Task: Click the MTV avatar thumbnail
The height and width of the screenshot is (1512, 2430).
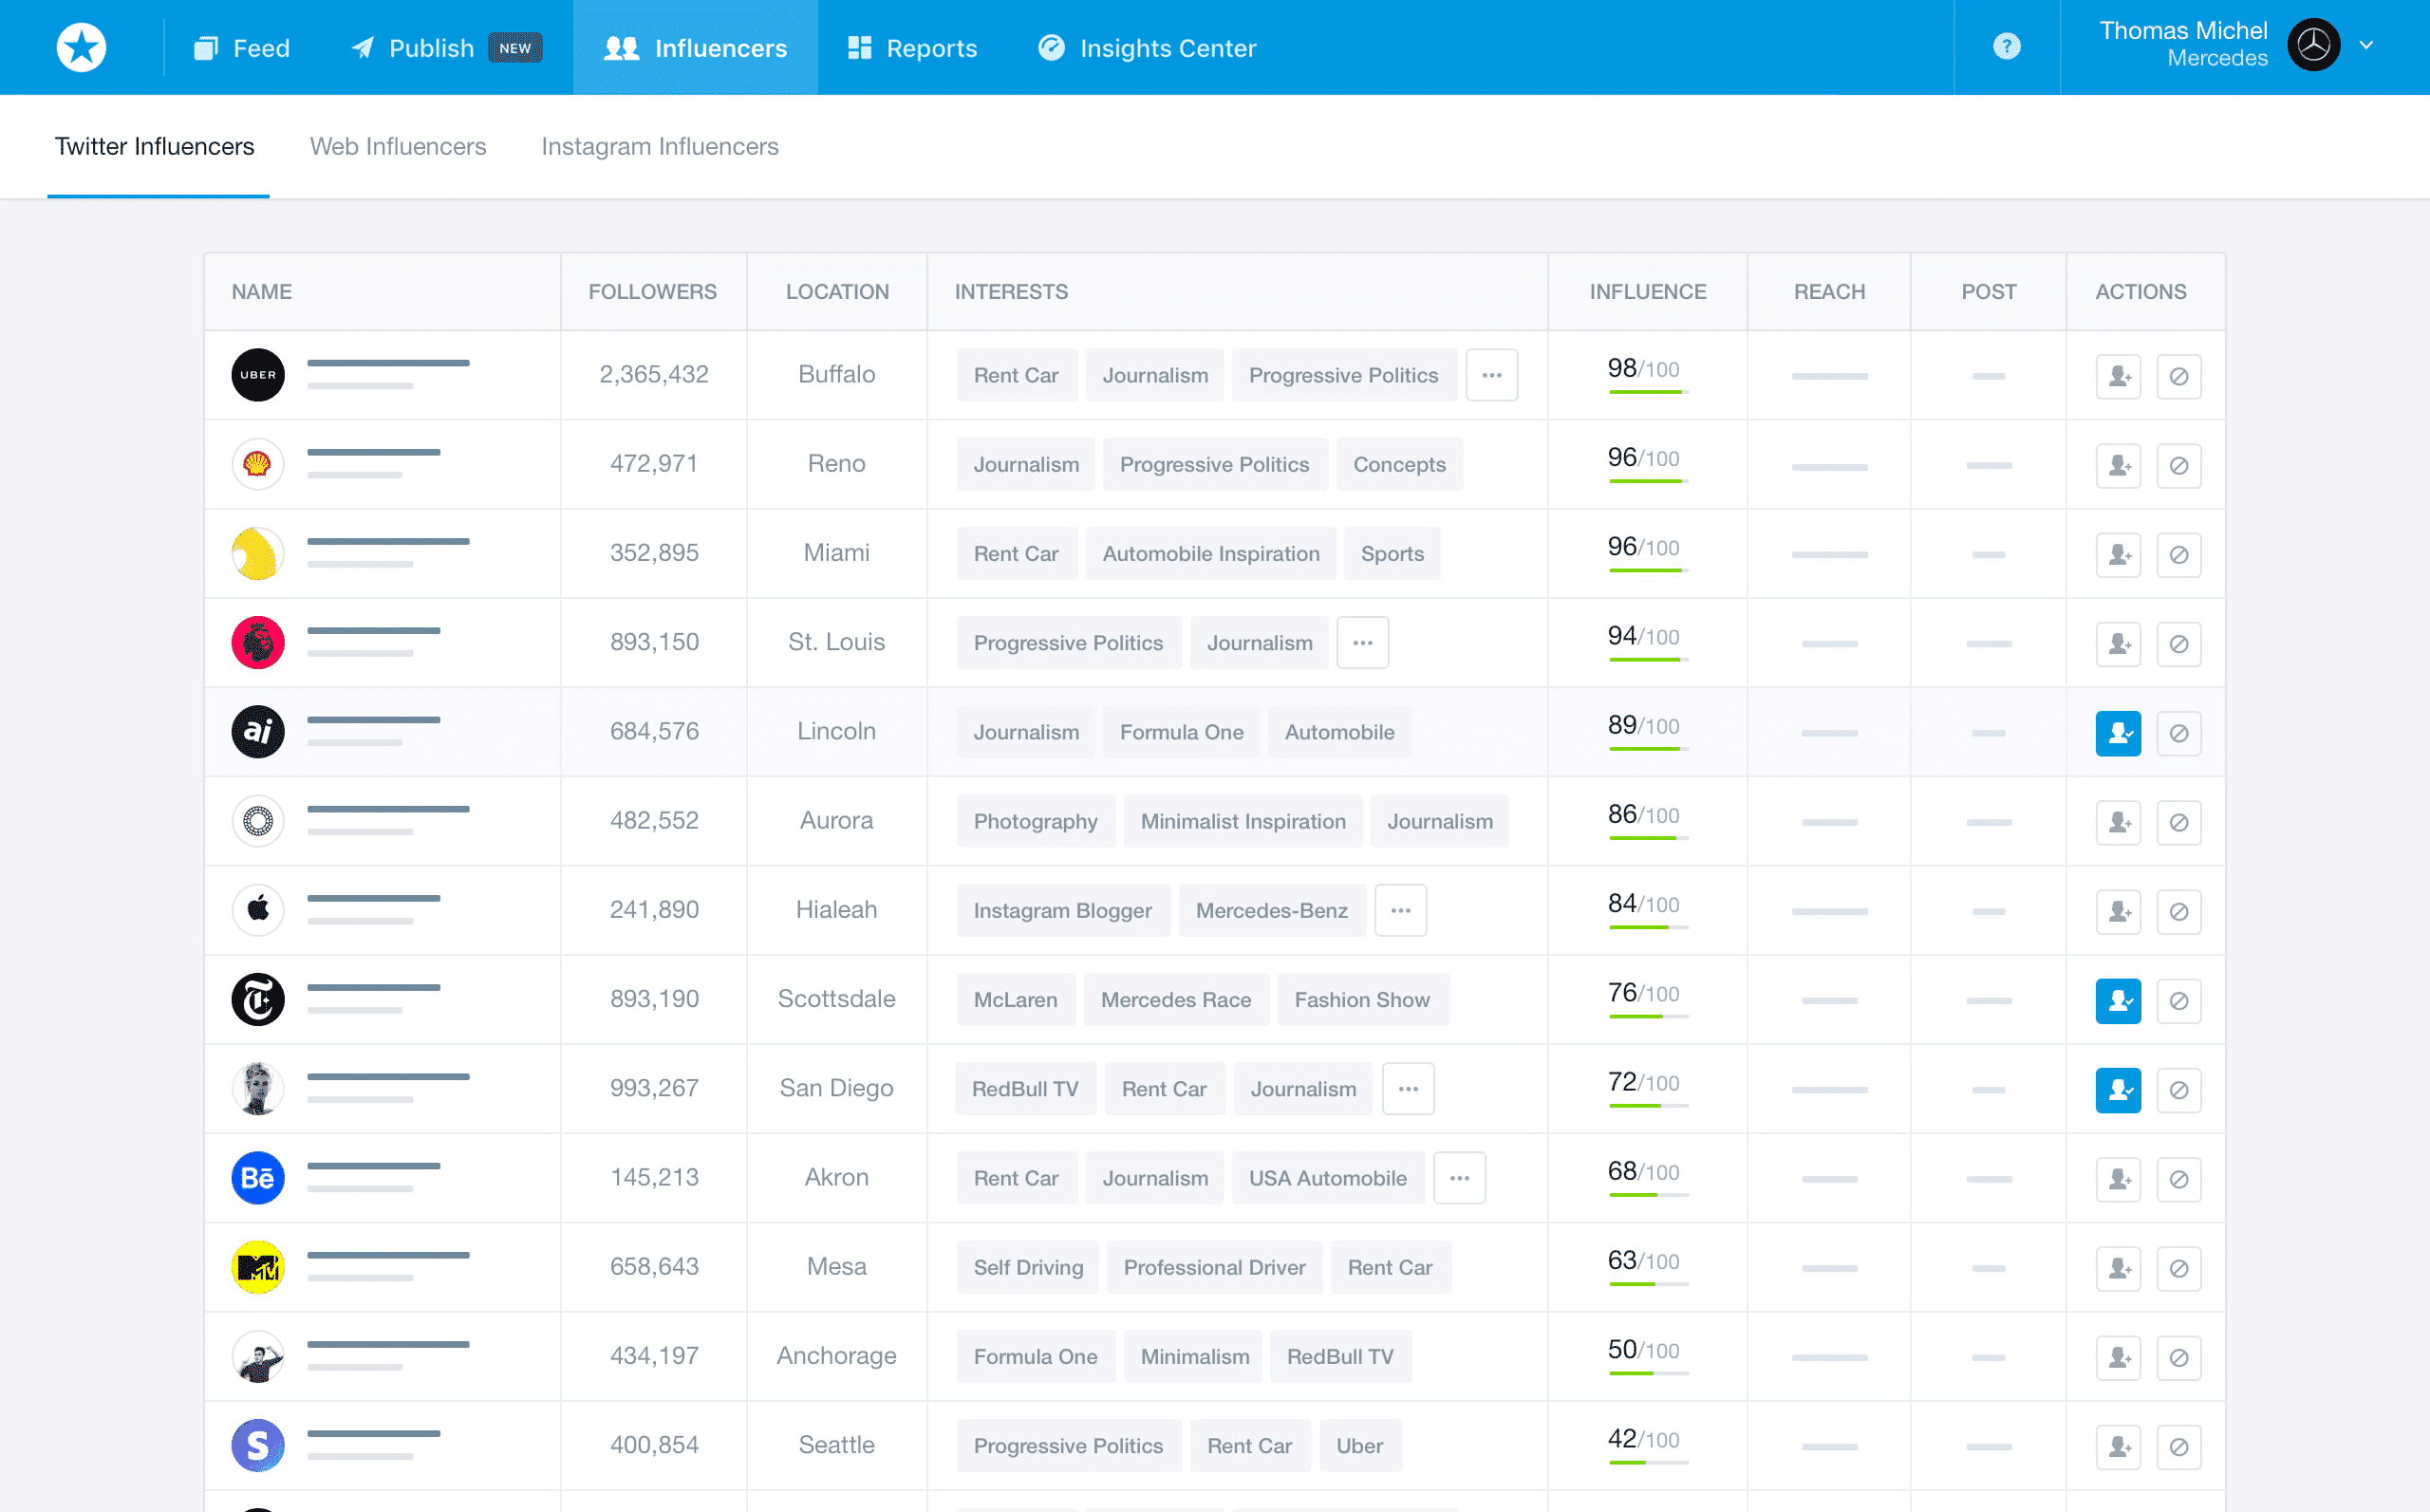Action: 258,1267
